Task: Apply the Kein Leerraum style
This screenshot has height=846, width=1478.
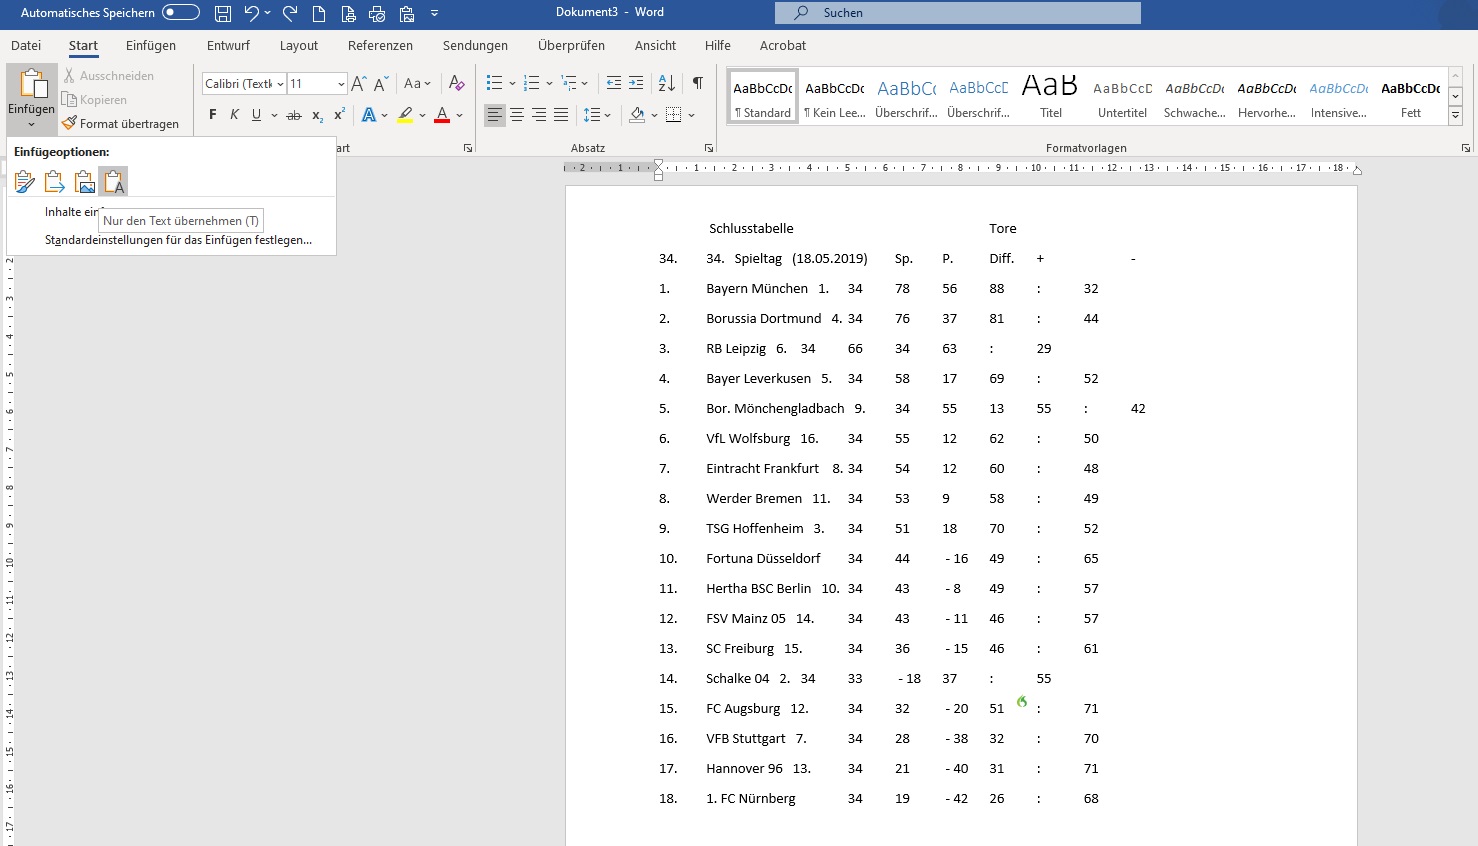Action: coord(835,96)
